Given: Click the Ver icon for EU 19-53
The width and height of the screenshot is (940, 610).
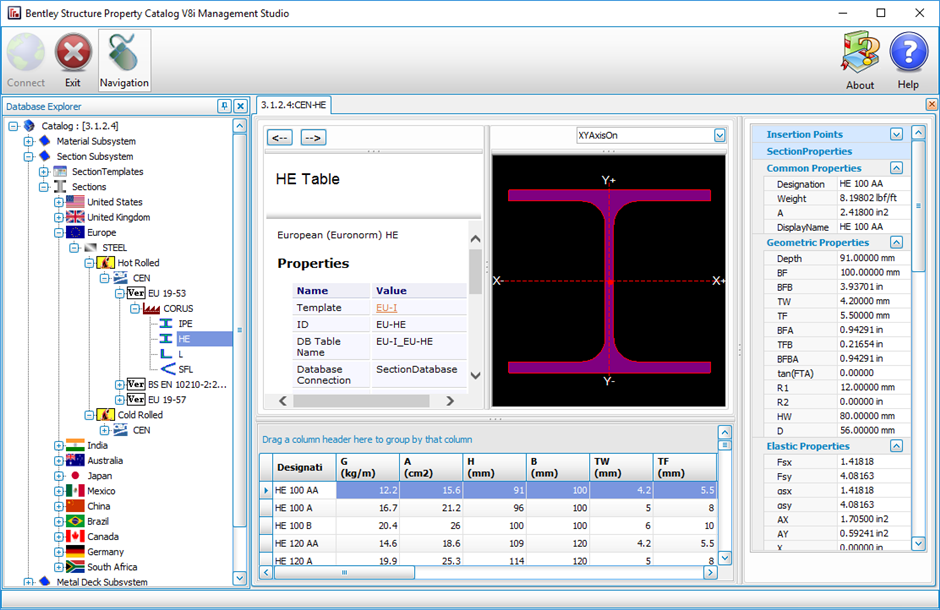Looking at the screenshot, I should (x=136, y=293).
